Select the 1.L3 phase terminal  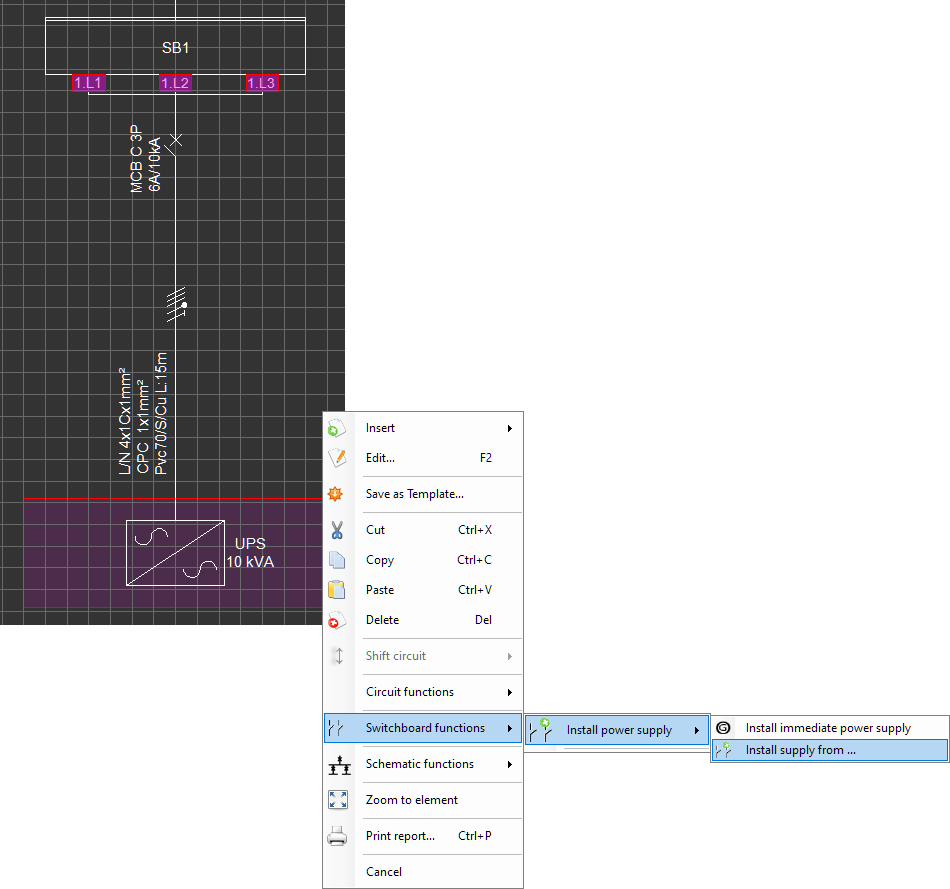pyautogui.click(x=262, y=83)
